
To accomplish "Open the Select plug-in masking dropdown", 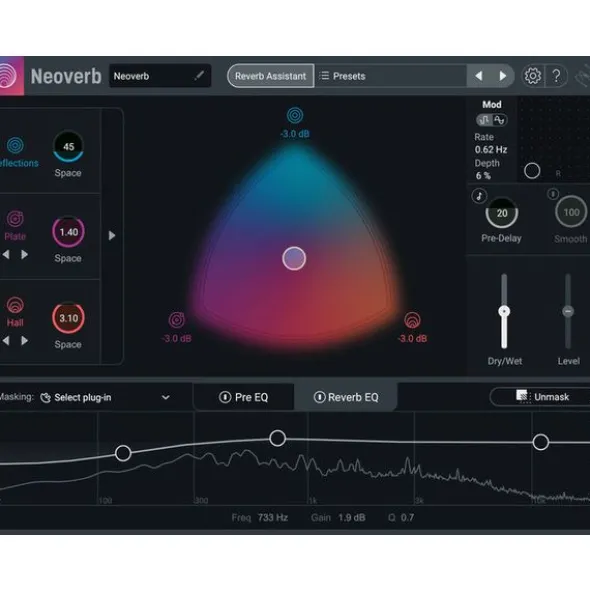I will tap(105, 398).
